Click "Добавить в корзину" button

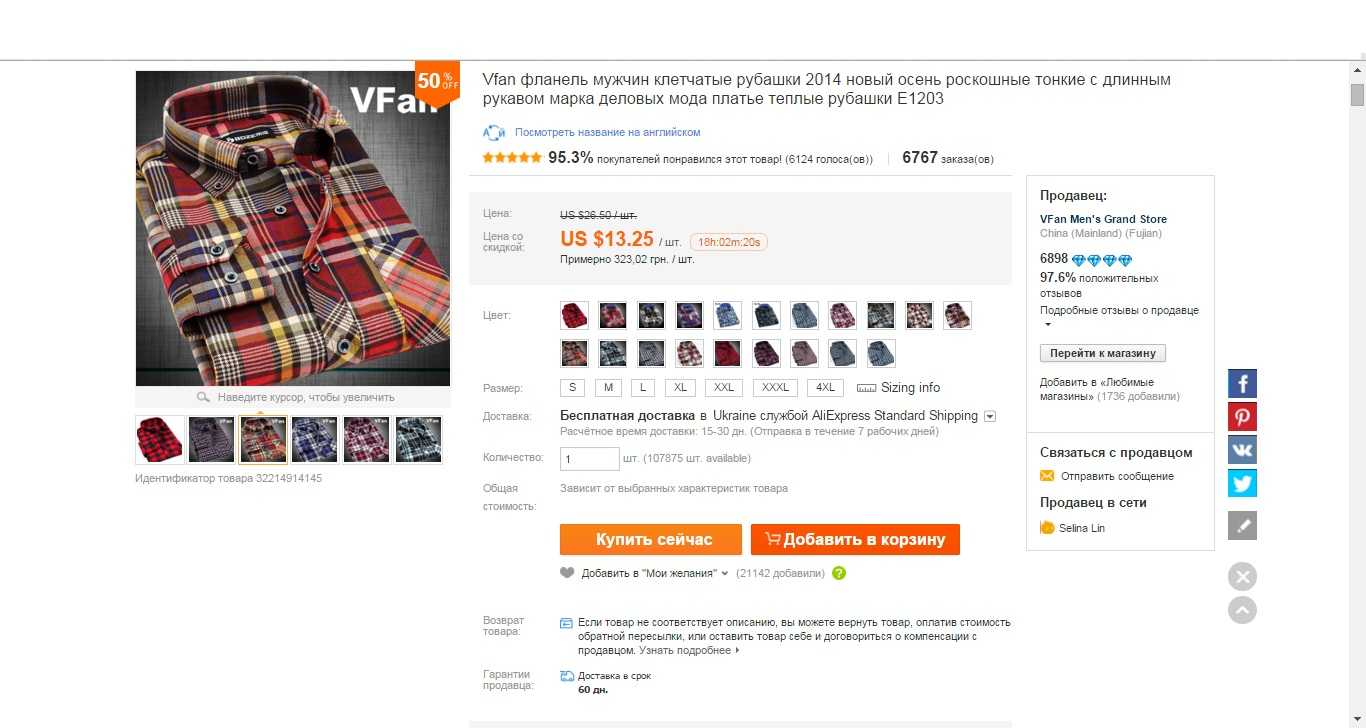coord(855,539)
